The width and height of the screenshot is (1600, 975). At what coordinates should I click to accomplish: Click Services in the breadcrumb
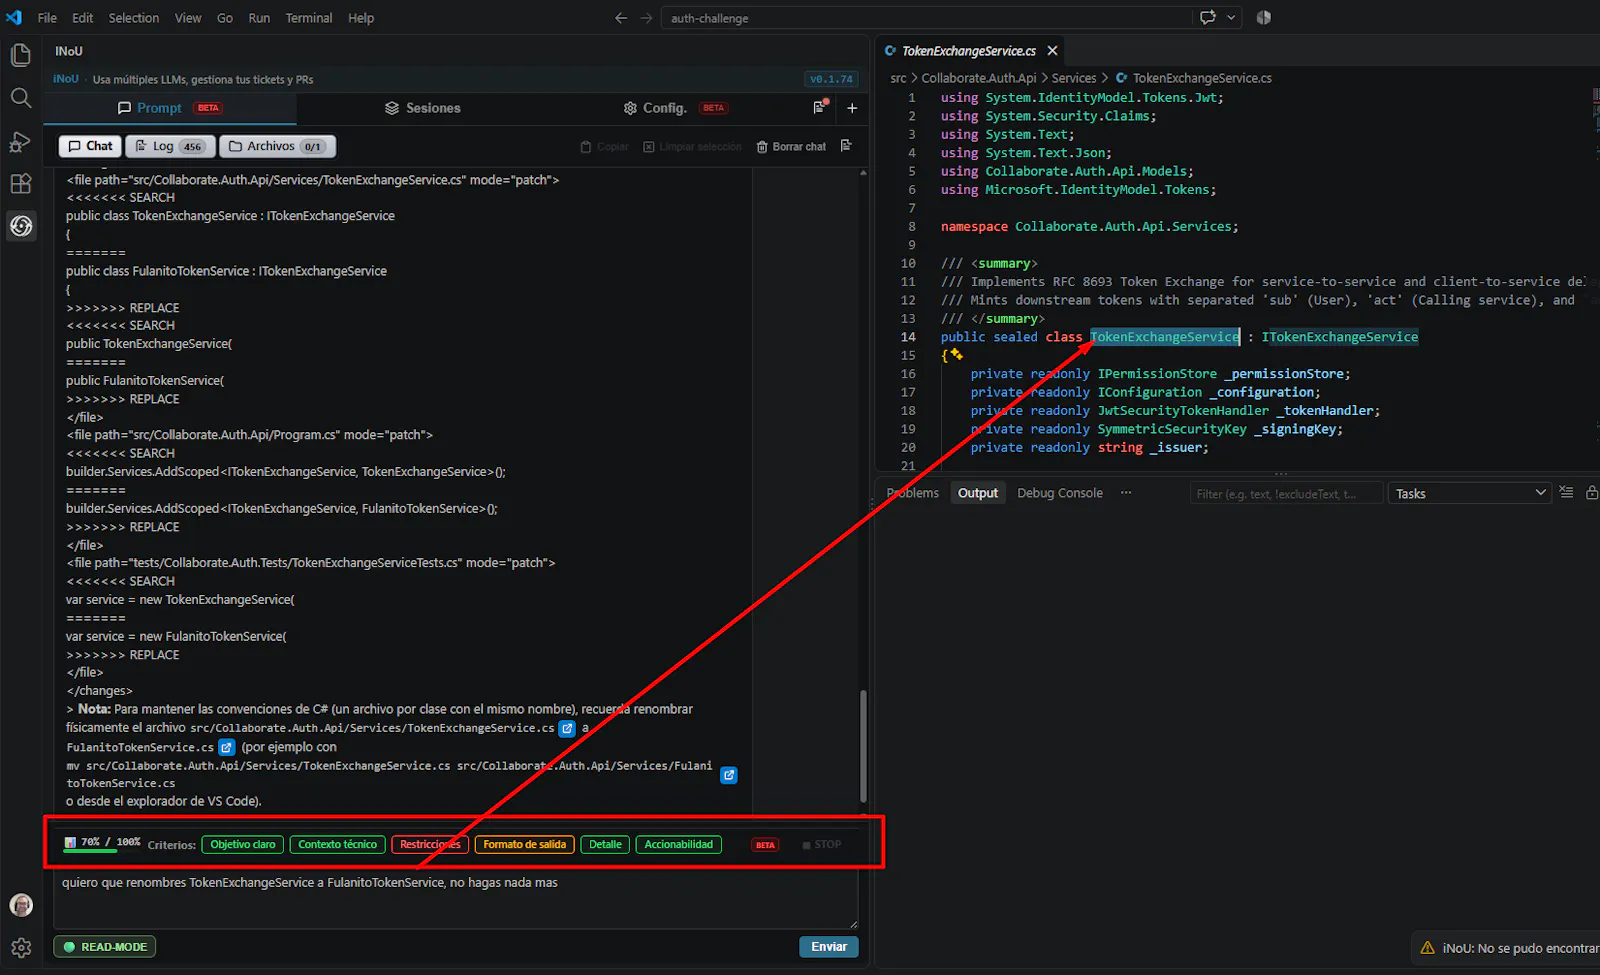1074,78
